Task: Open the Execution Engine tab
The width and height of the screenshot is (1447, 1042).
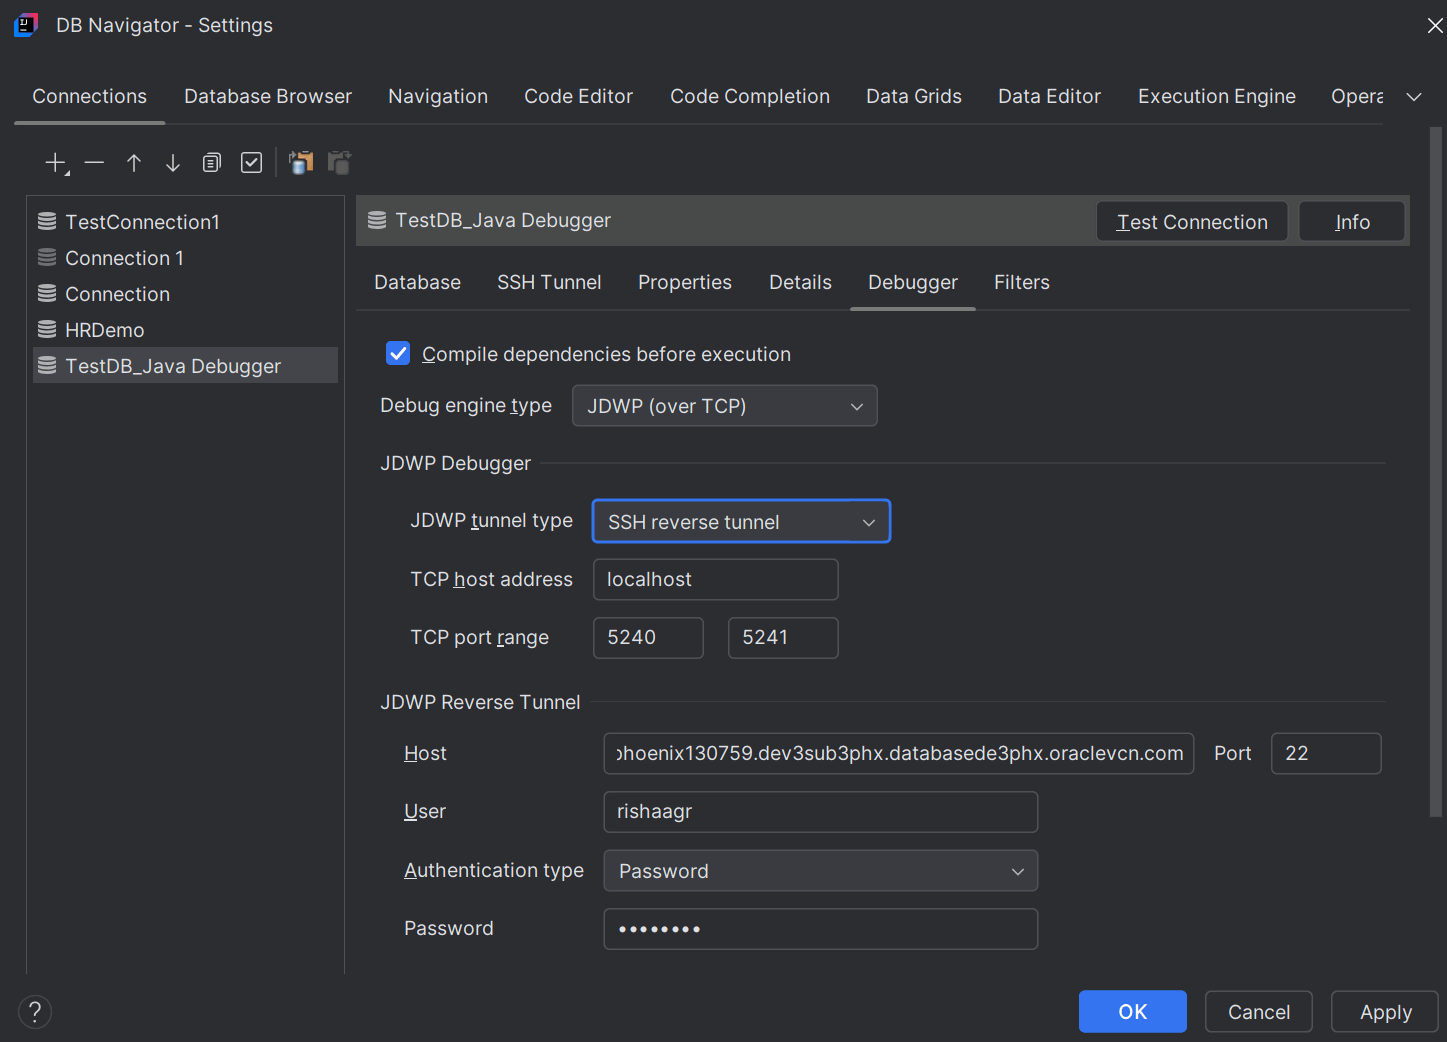Action: pyautogui.click(x=1217, y=97)
